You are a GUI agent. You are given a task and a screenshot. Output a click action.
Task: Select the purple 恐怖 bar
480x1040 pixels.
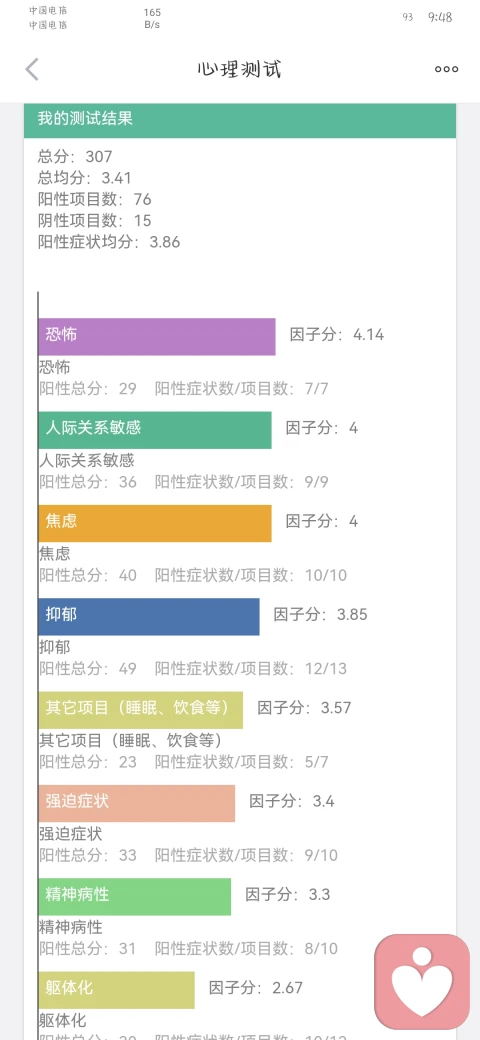(156, 337)
